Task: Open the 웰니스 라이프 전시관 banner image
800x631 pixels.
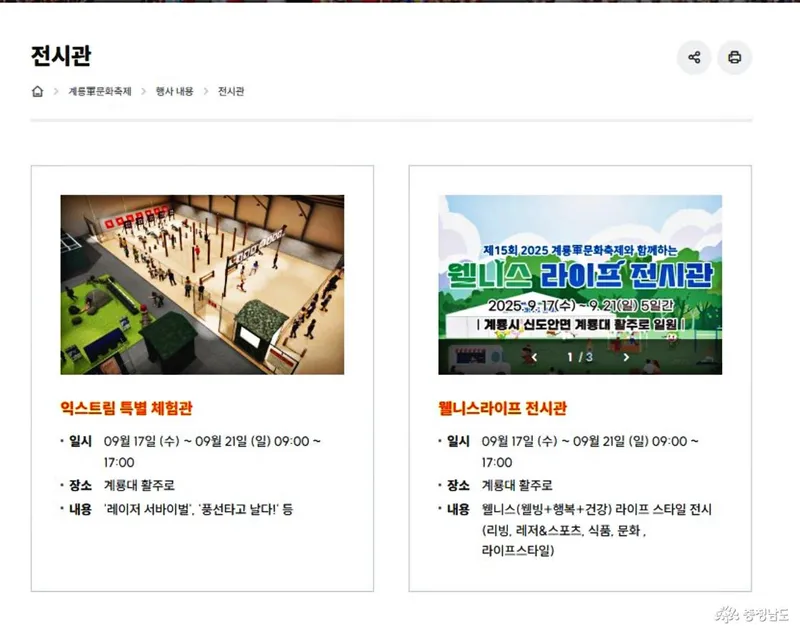Action: pyautogui.click(x=580, y=285)
